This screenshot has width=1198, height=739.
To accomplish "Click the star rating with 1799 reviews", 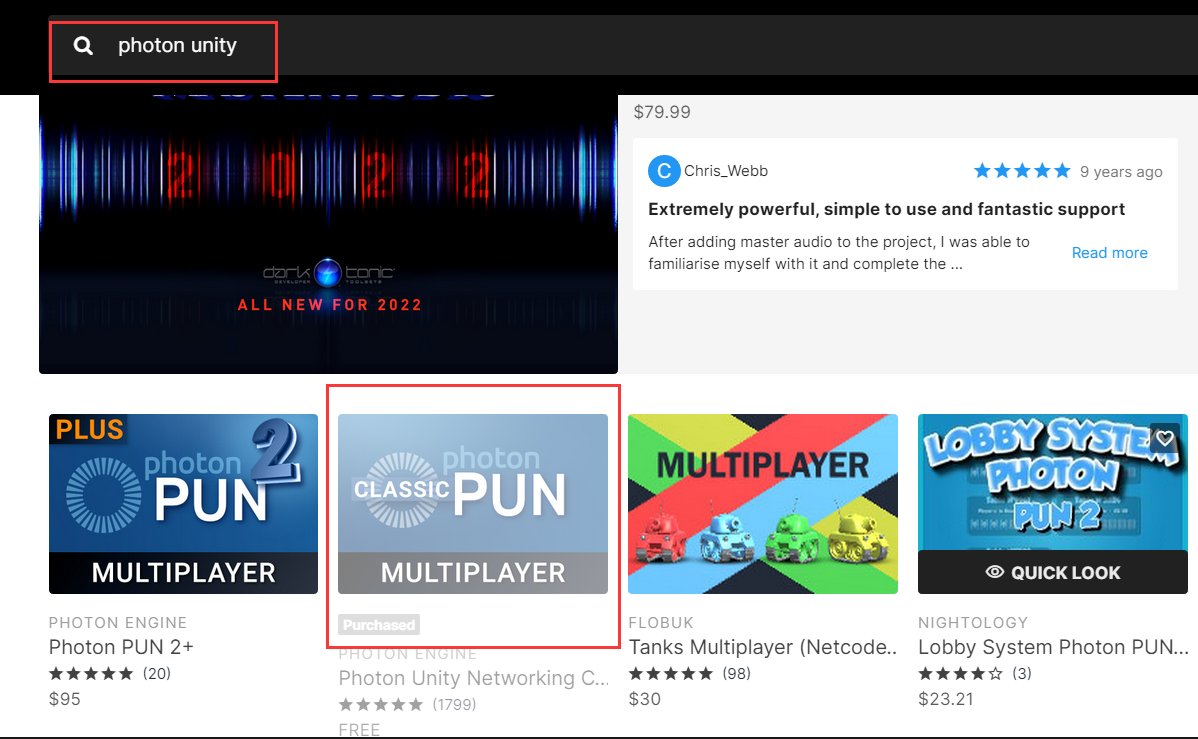I will point(380,705).
